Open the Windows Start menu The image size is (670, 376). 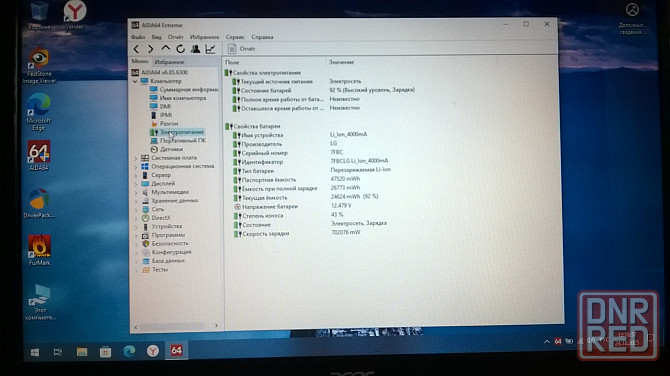click(35, 352)
